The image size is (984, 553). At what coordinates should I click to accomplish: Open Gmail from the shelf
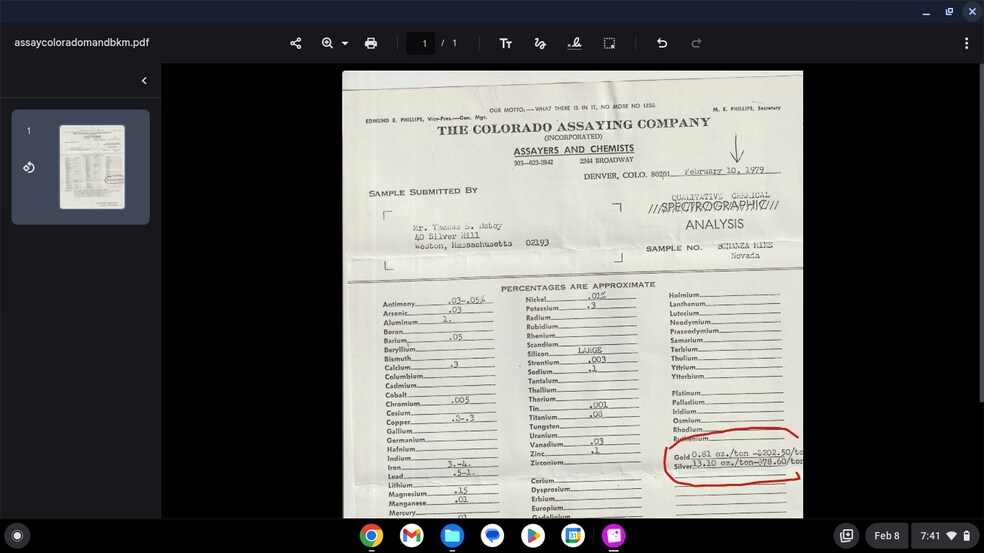412,535
